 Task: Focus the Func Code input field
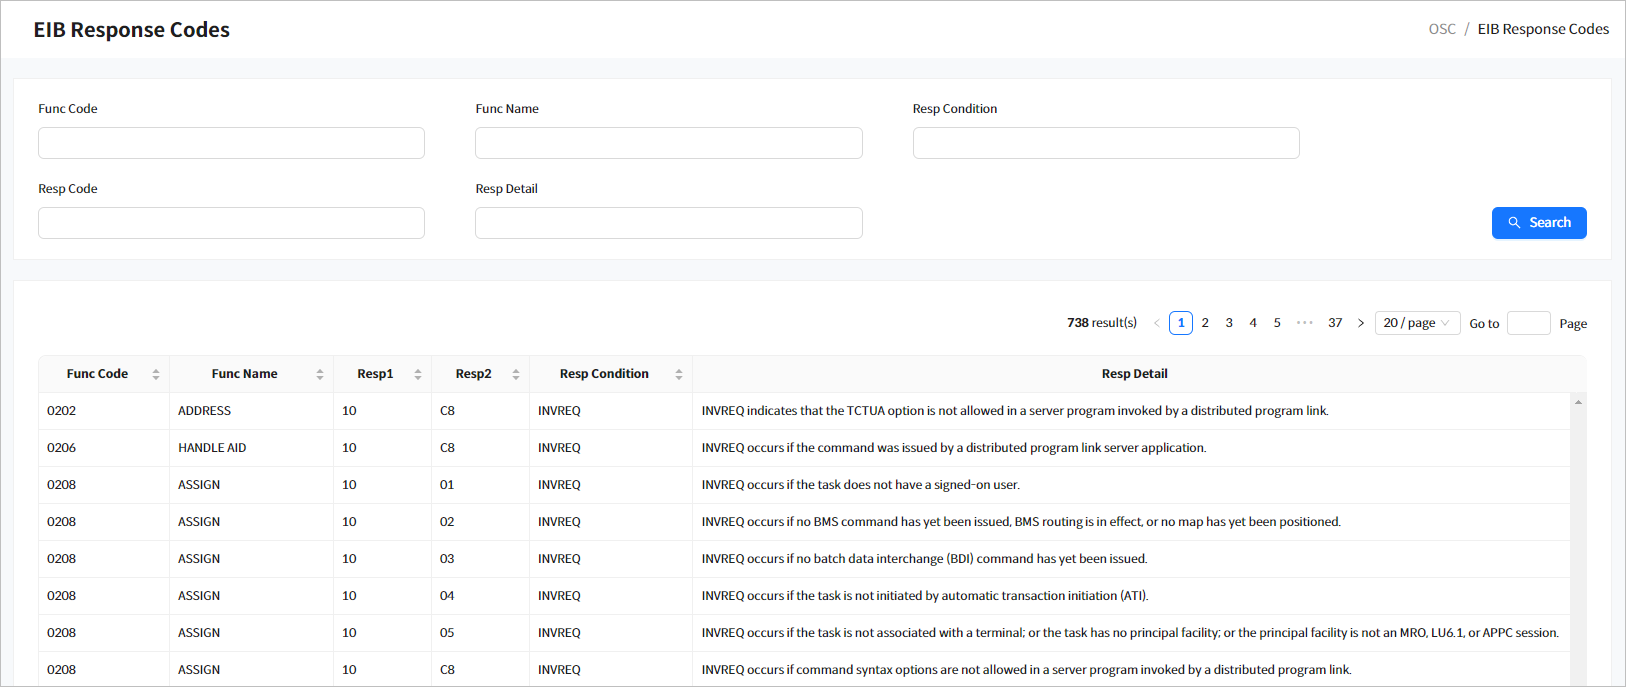231,143
